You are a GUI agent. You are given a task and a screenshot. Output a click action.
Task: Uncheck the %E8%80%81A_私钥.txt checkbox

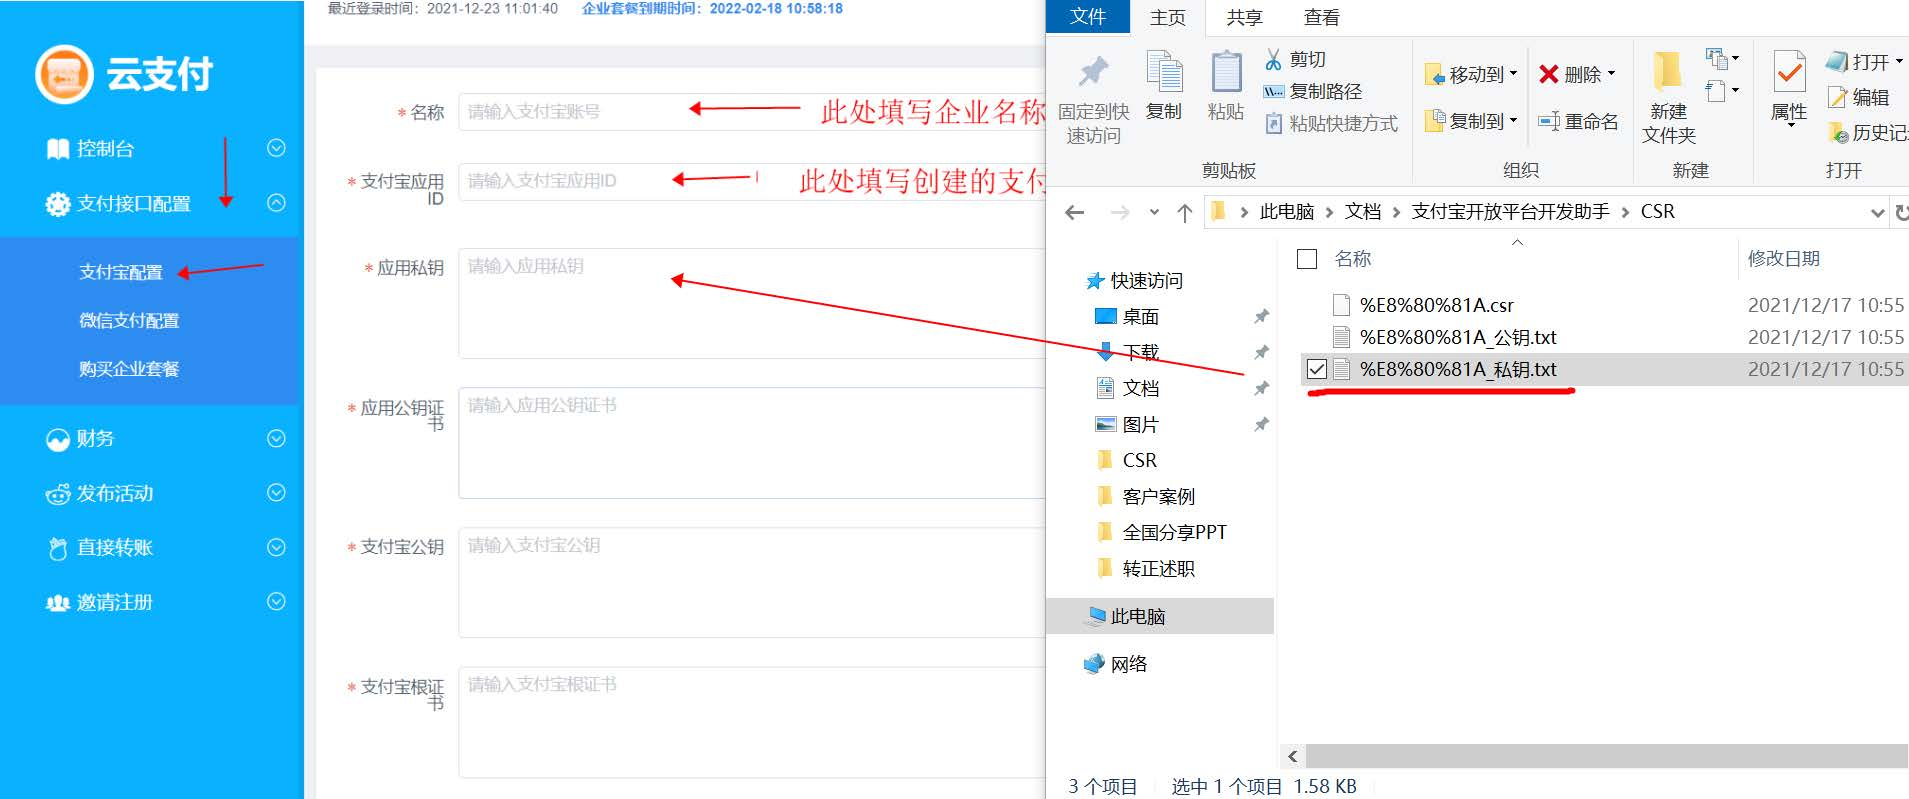pos(1317,369)
